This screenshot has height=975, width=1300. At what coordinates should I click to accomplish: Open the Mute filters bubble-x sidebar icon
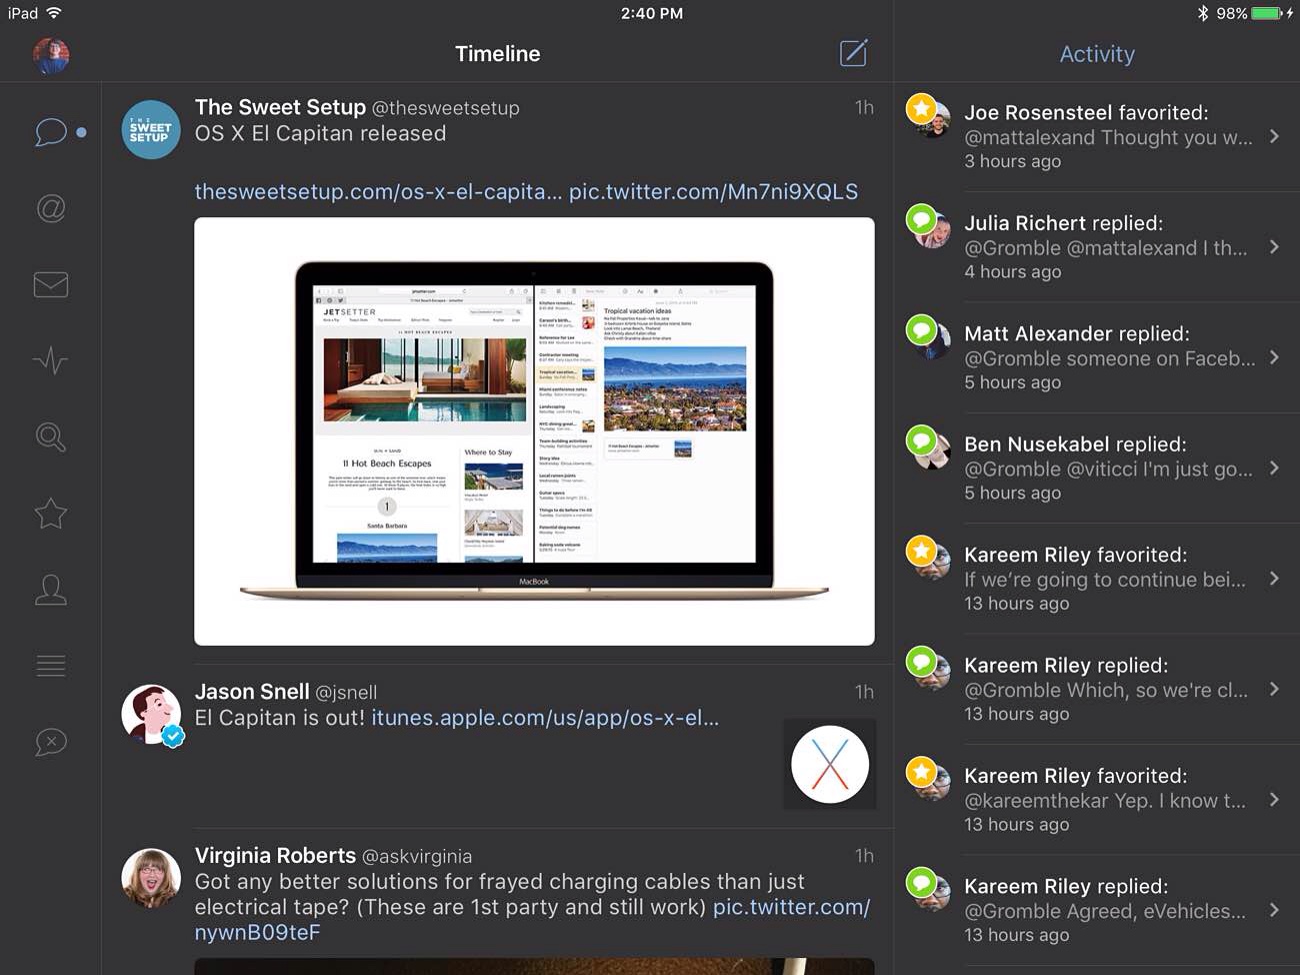(x=51, y=742)
